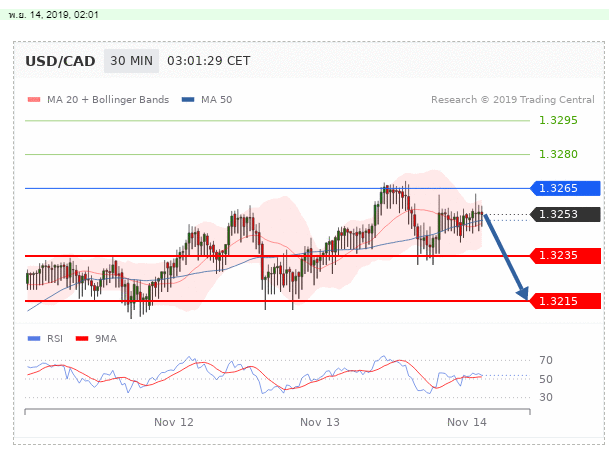The width and height of the screenshot is (609, 453).
Task: Click the 1.3215 target price tag
Action: (x=565, y=301)
